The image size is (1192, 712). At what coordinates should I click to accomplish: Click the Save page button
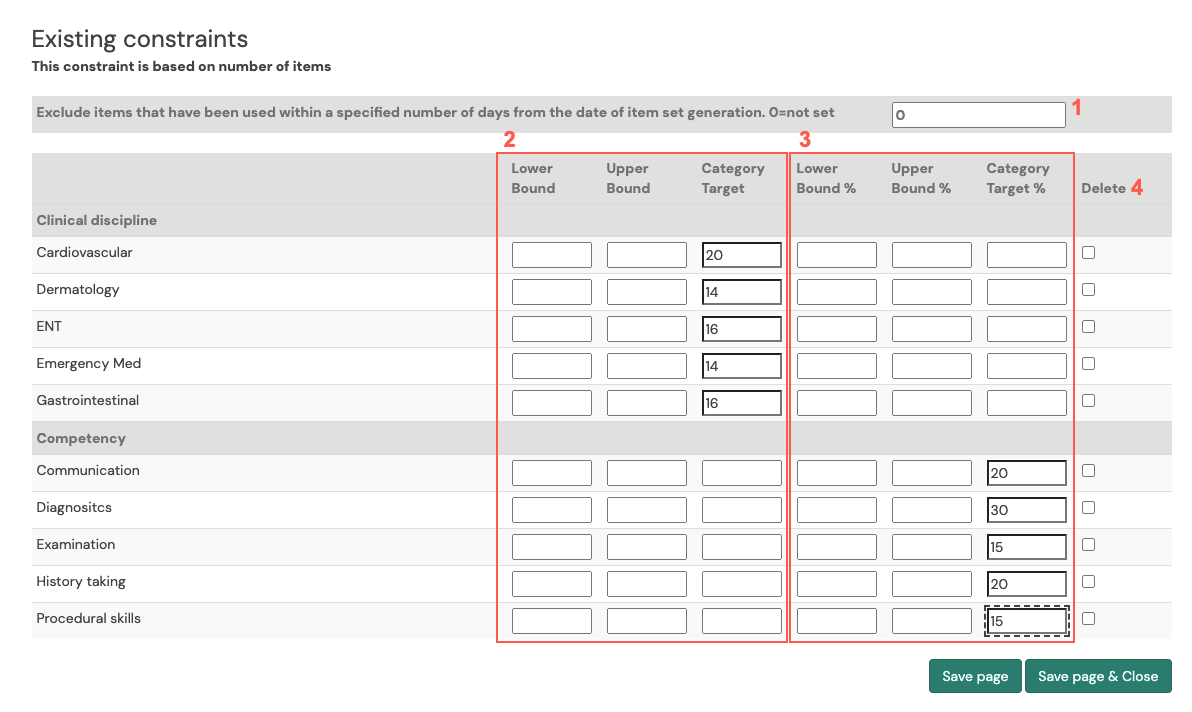coord(975,676)
